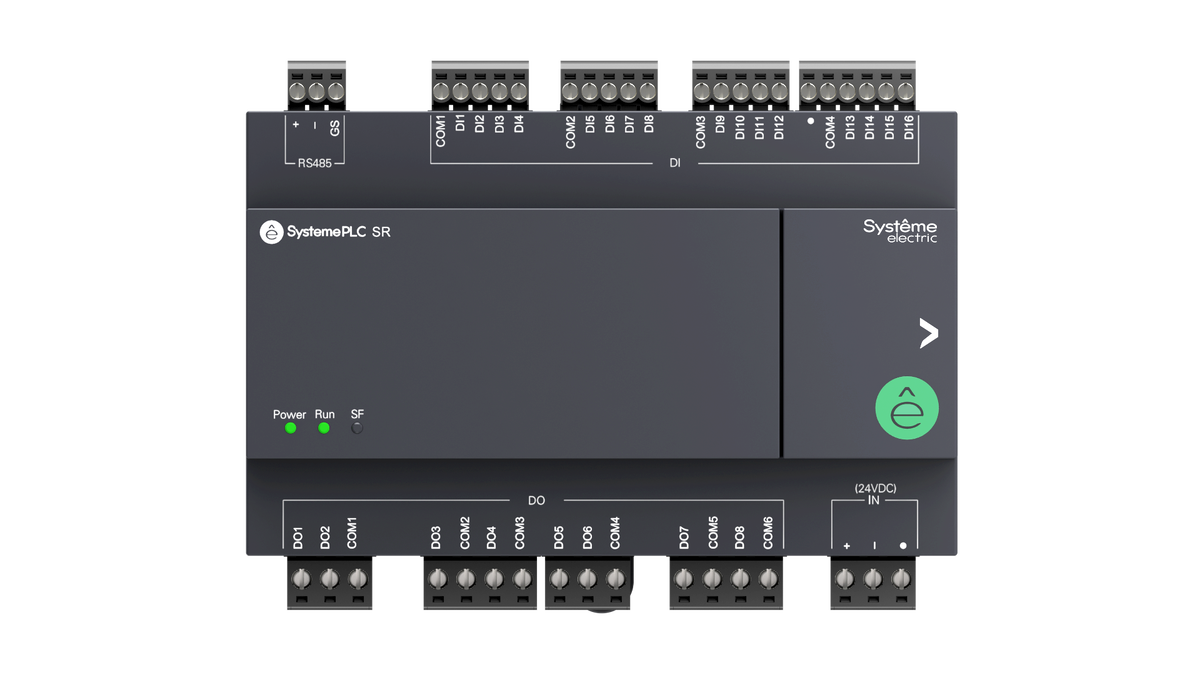The width and height of the screenshot is (1200, 675).
Task: Click the "DO" group heading
Action: pos(536,500)
